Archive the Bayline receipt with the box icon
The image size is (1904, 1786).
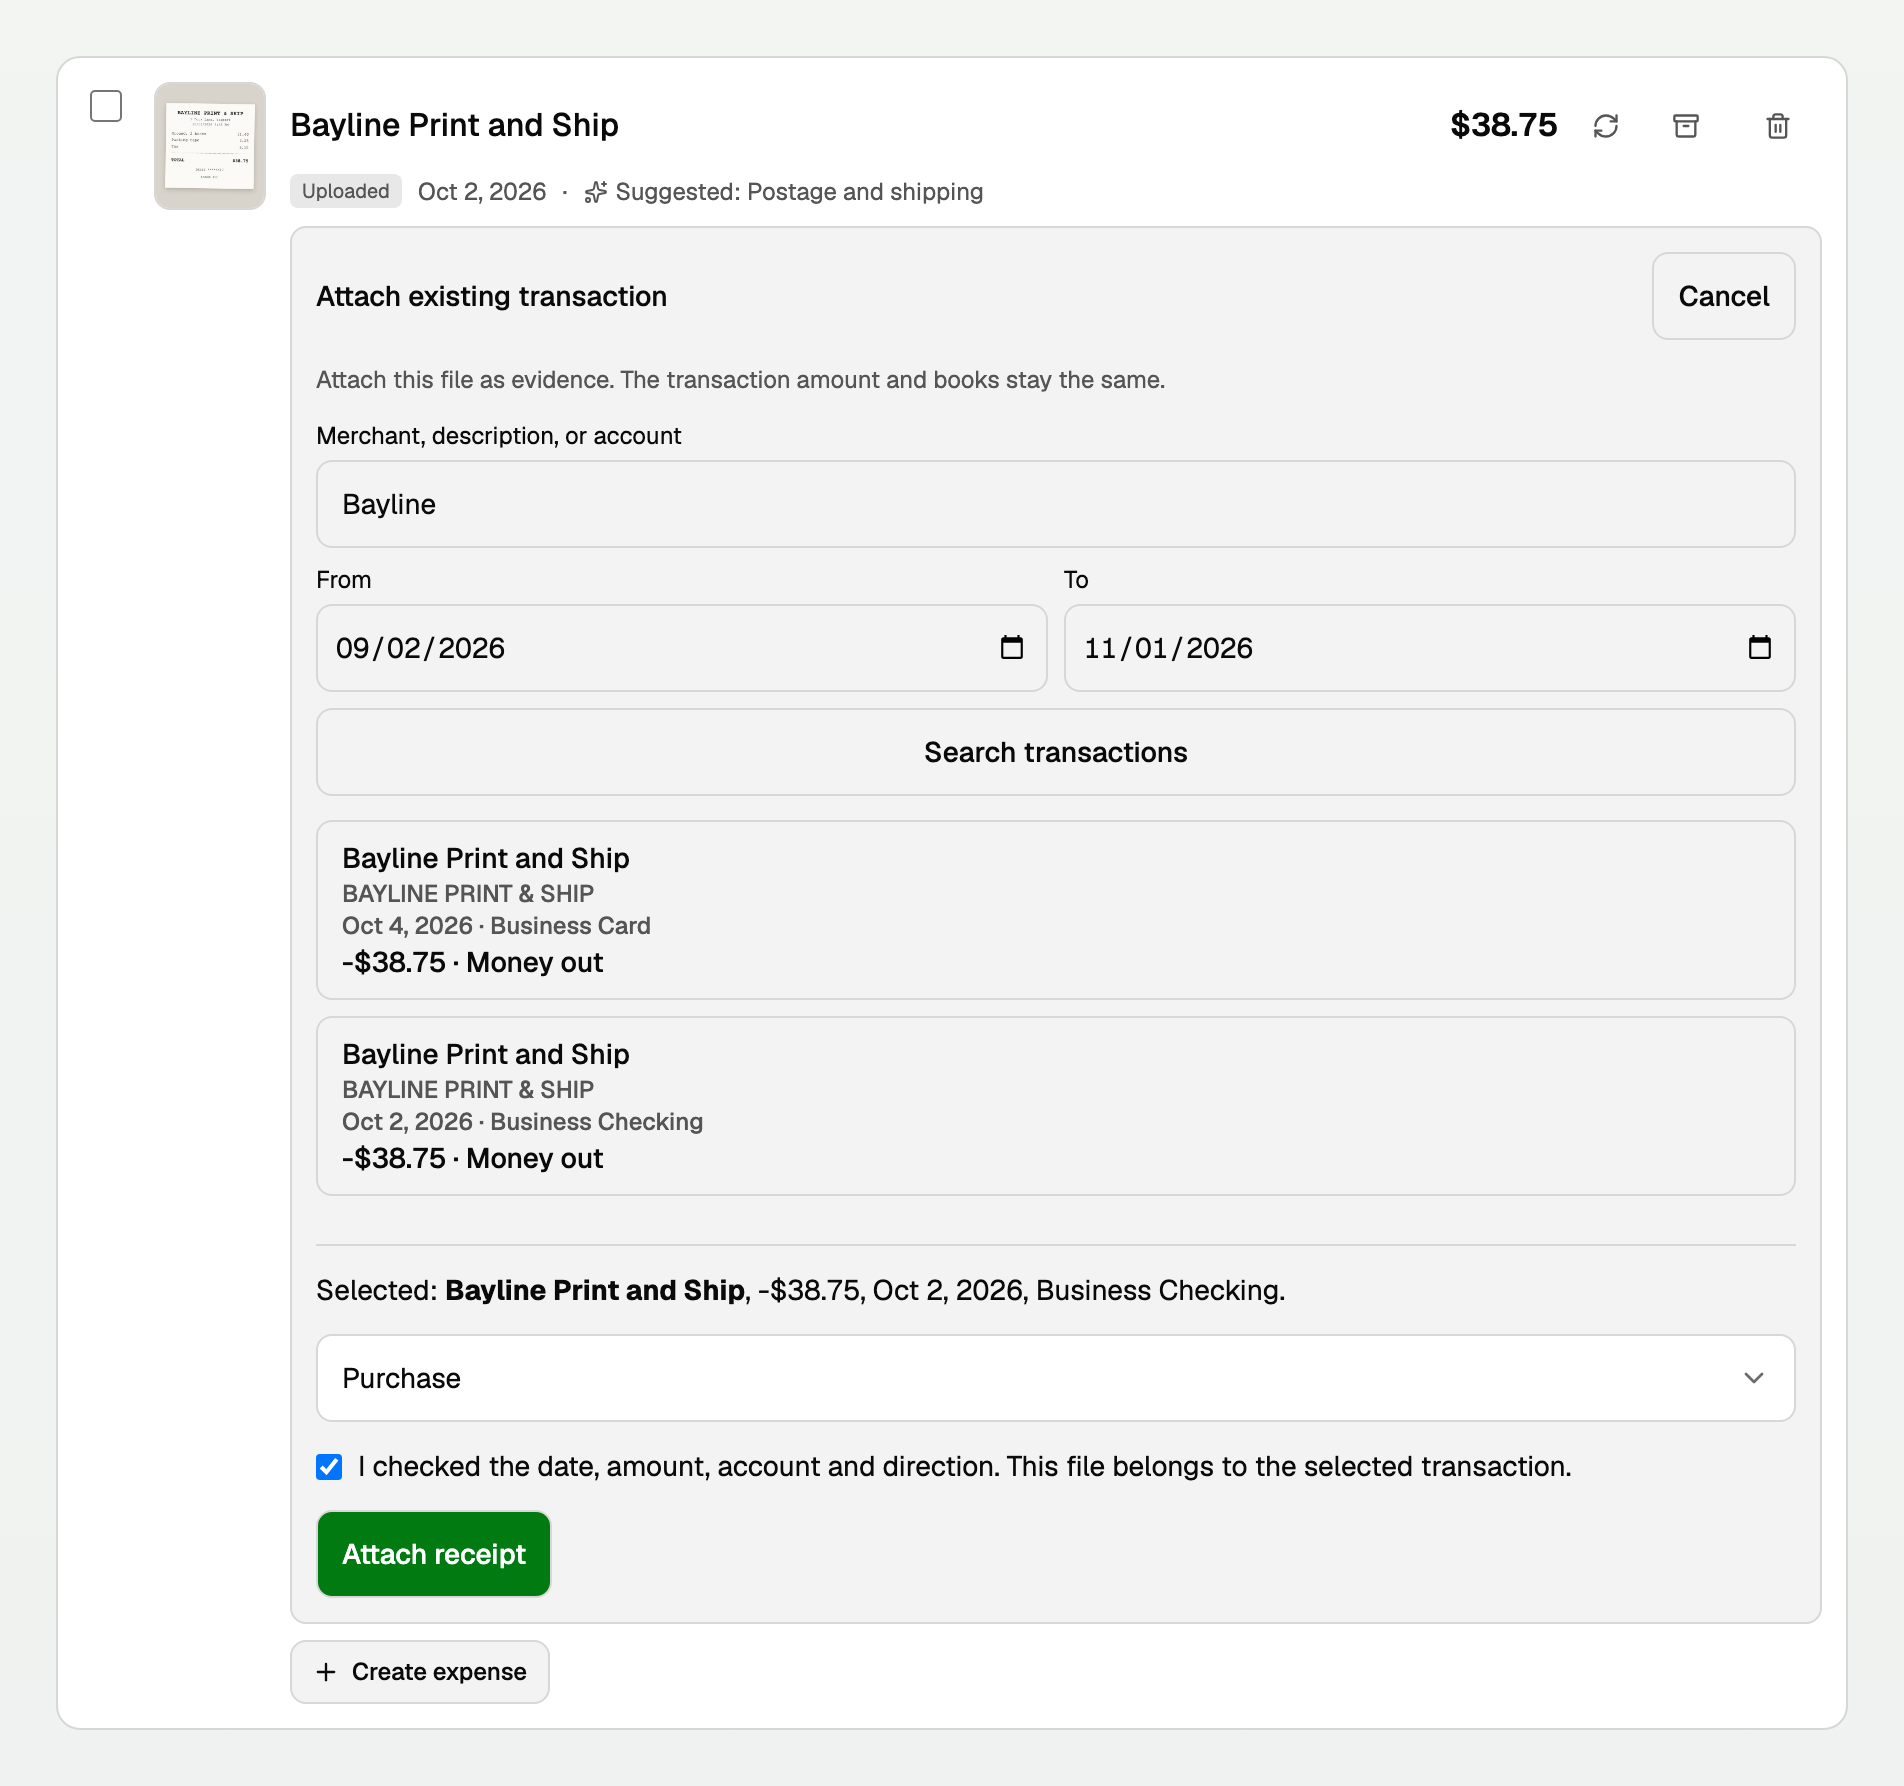1686,126
